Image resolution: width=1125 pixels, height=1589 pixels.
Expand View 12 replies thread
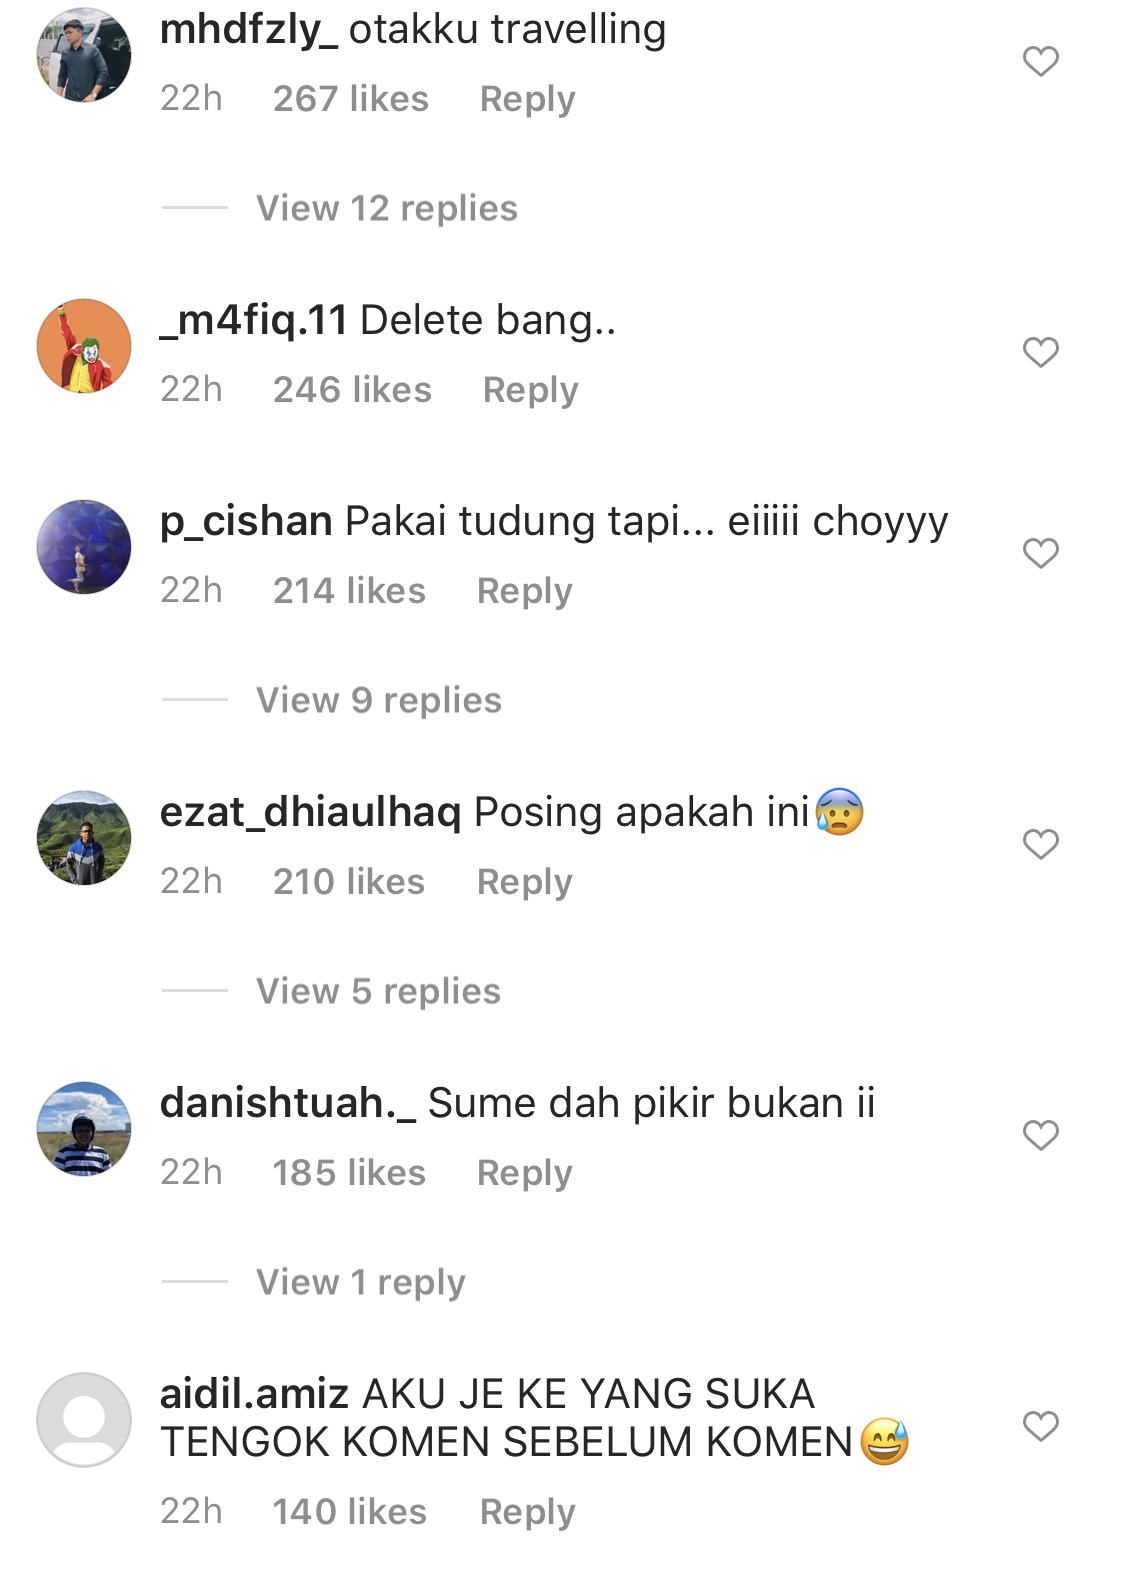tap(387, 208)
